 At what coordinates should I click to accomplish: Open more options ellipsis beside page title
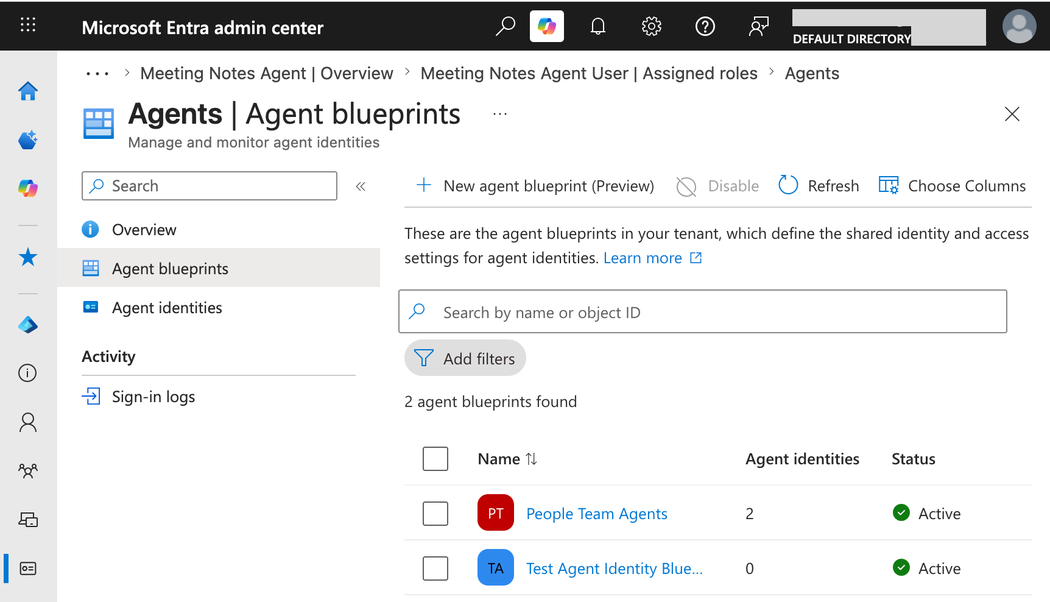(x=500, y=114)
